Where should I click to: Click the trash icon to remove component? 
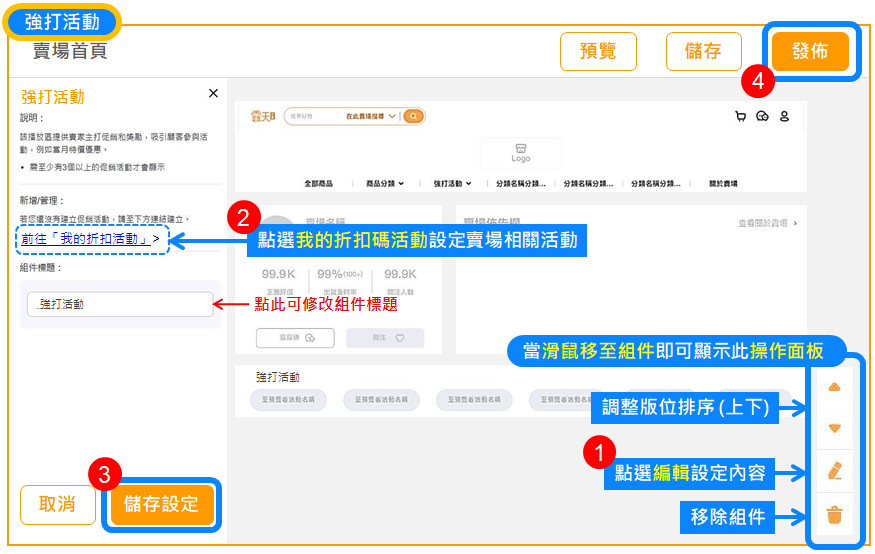(x=835, y=516)
